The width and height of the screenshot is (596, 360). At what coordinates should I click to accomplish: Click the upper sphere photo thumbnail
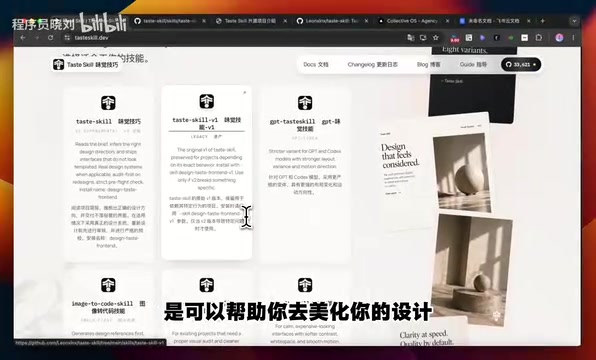(462, 172)
